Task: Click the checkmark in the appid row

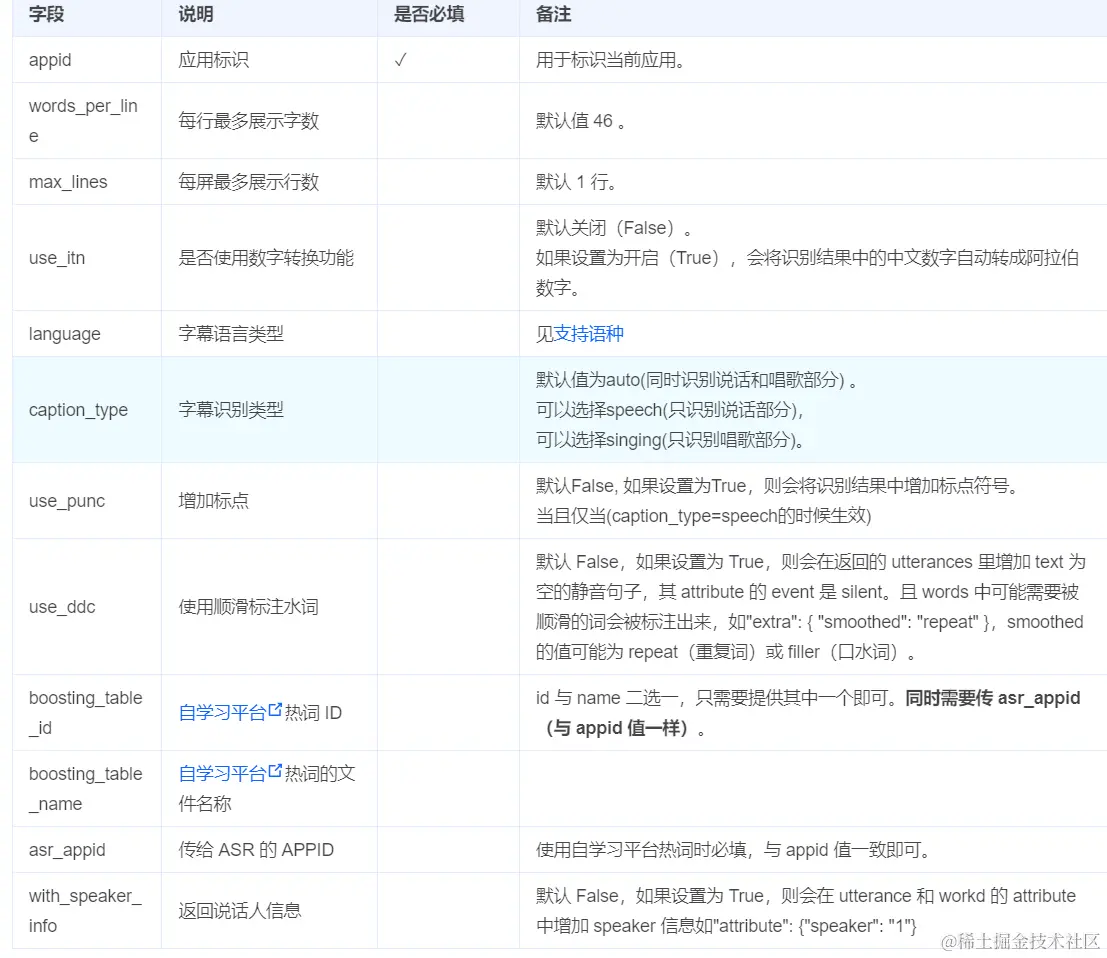Action: point(400,60)
